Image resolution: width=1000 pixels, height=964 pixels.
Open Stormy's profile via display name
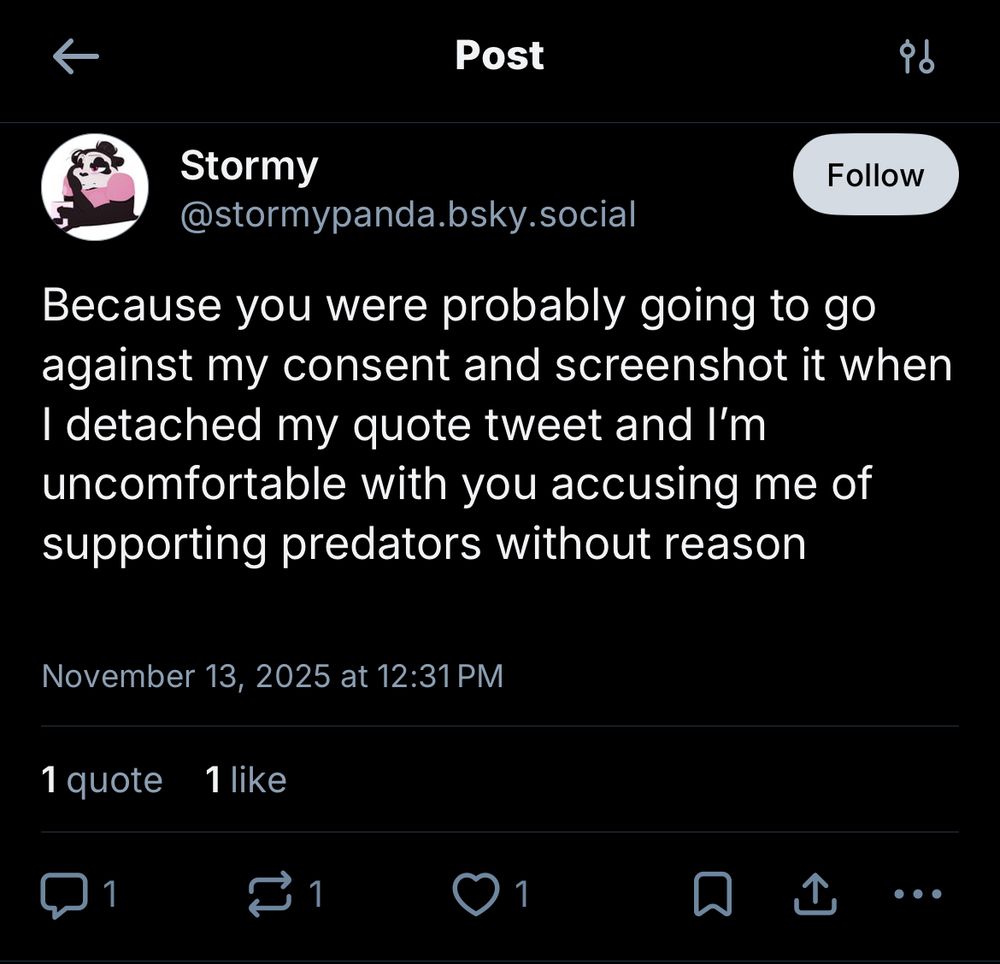[248, 165]
